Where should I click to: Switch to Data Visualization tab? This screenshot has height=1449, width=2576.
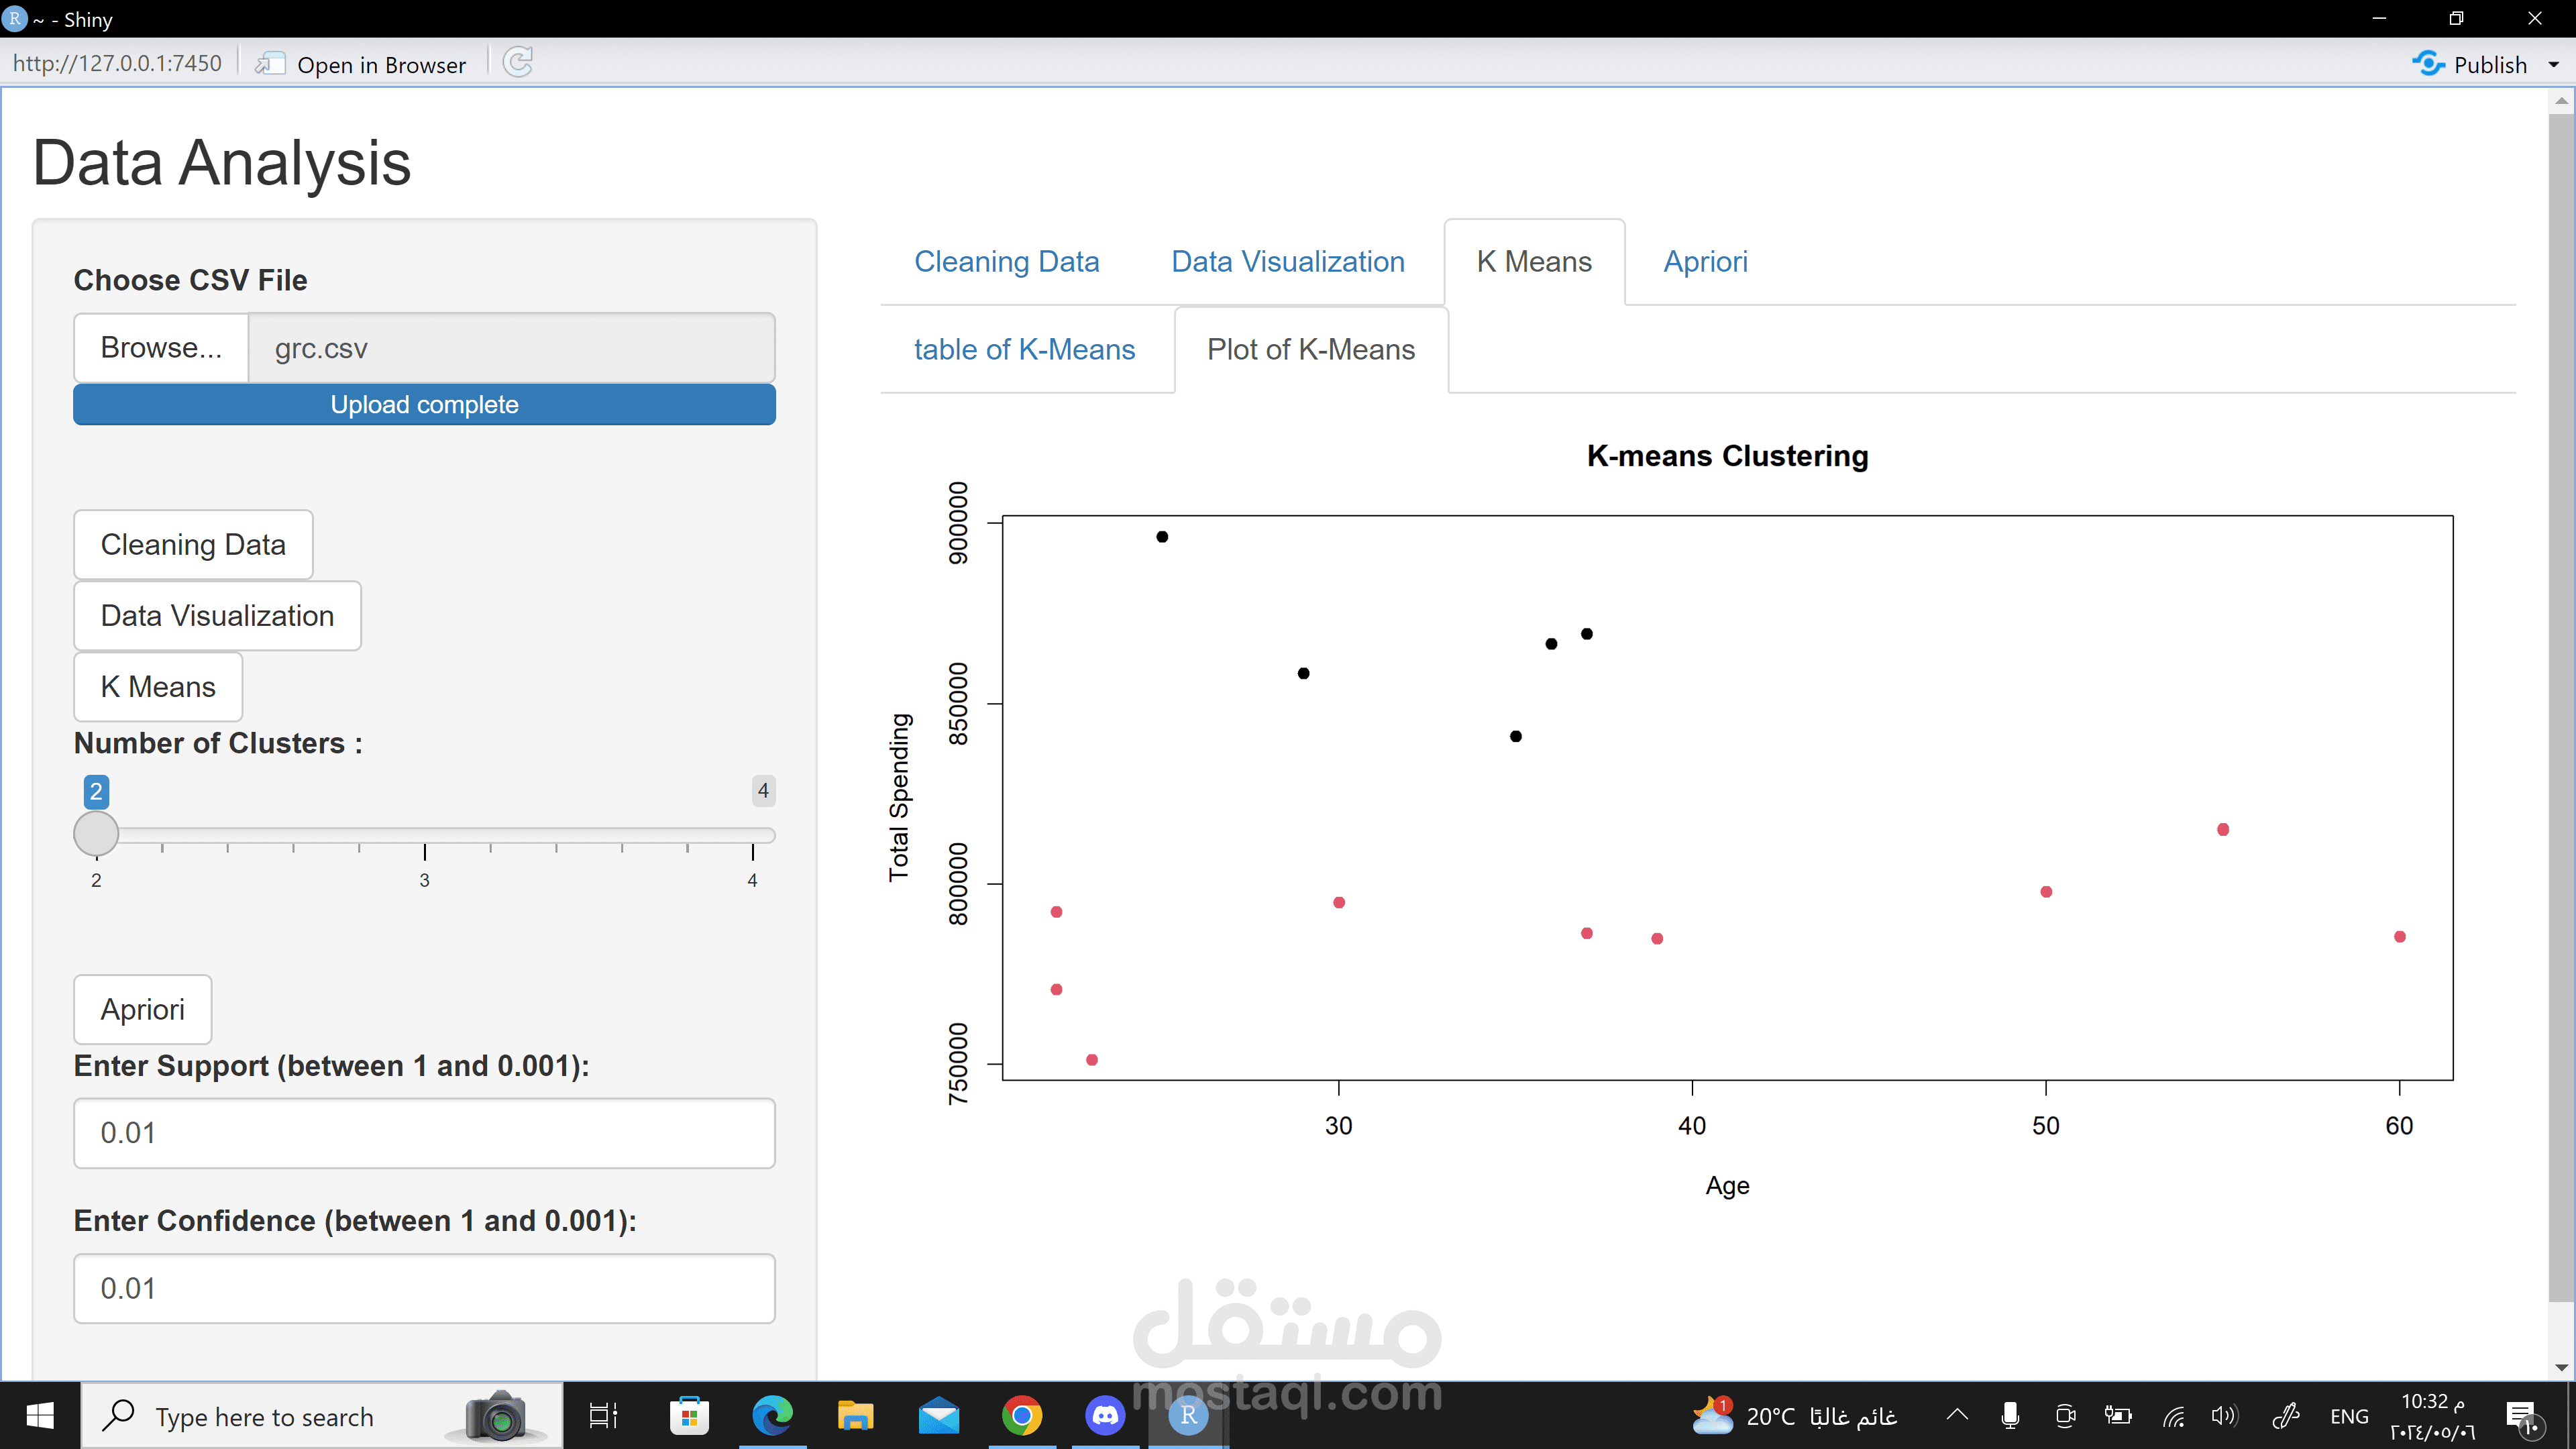tap(1287, 262)
